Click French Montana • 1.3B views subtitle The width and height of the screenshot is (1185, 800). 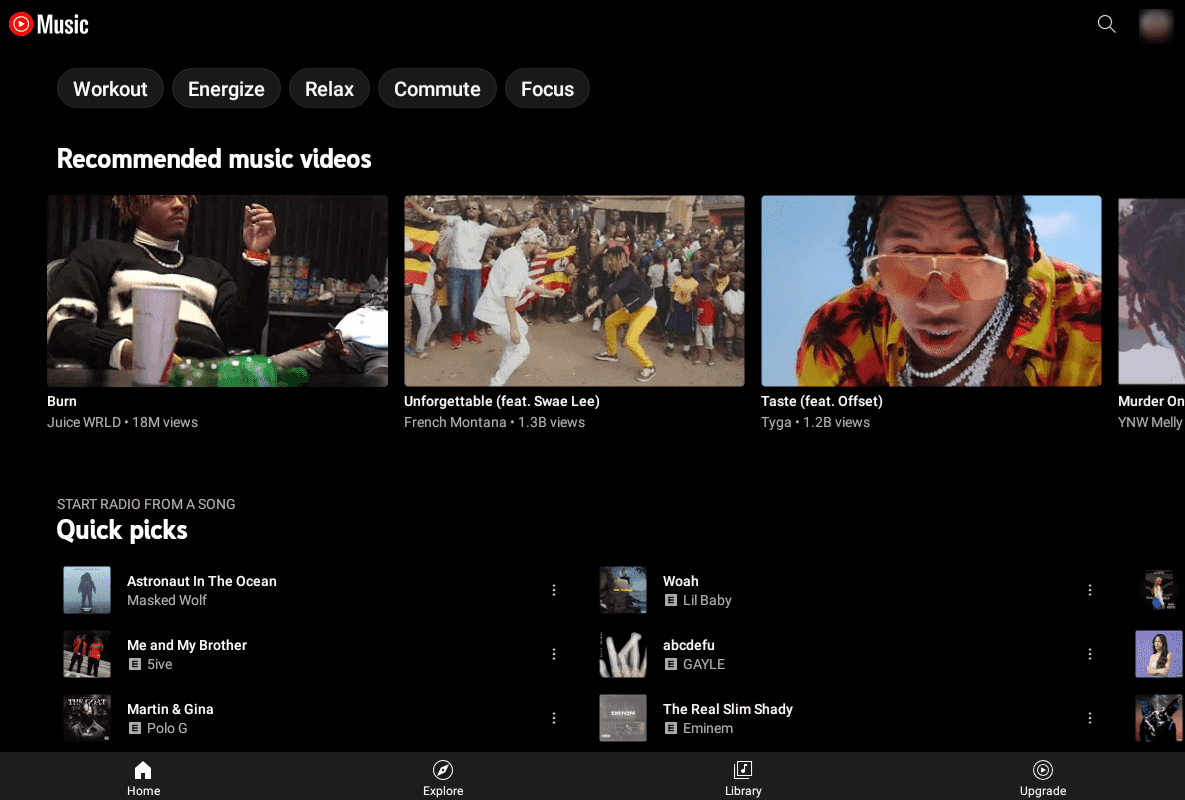pos(494,422)
